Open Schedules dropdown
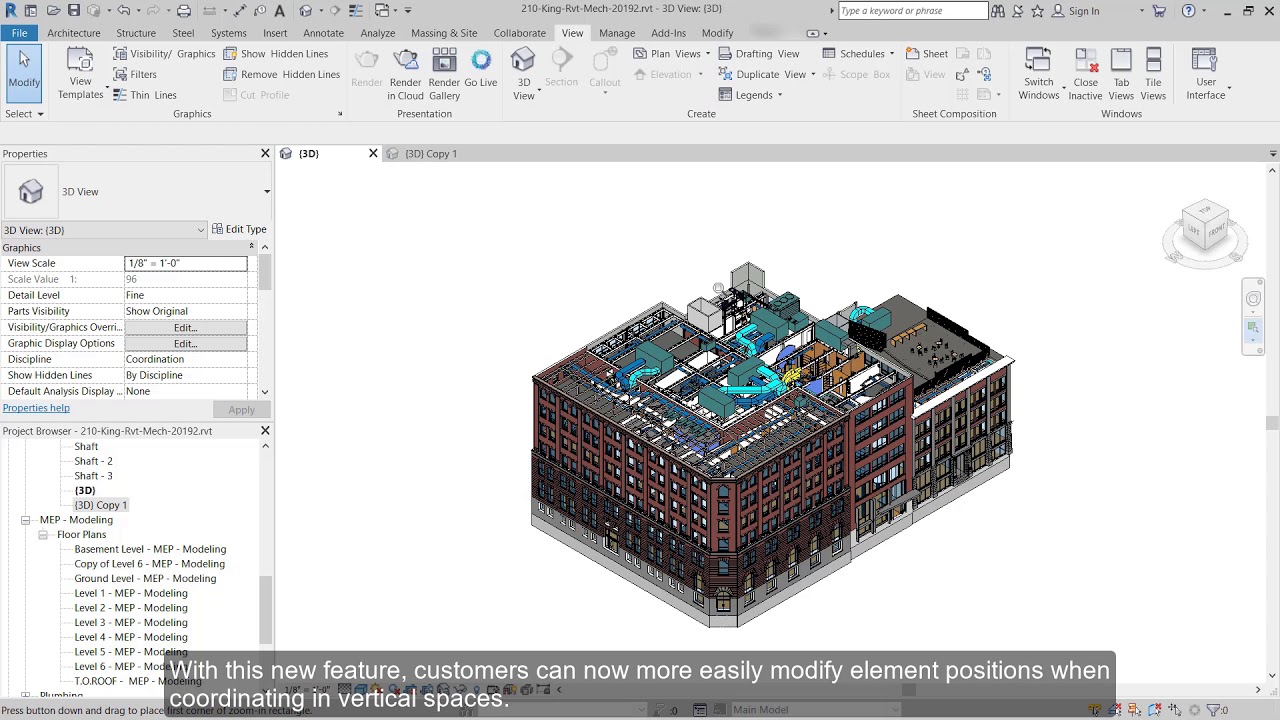 point(859,54)
